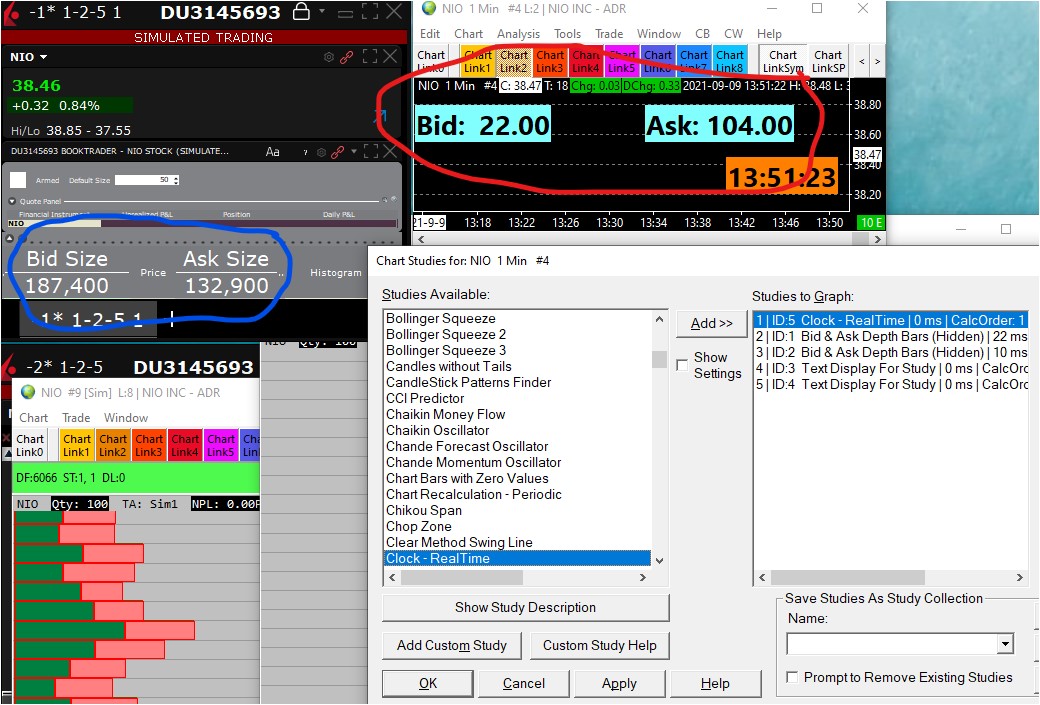
Task: Select Clock - RealTime in Studies Available list
Action: [x=517, y=558]
